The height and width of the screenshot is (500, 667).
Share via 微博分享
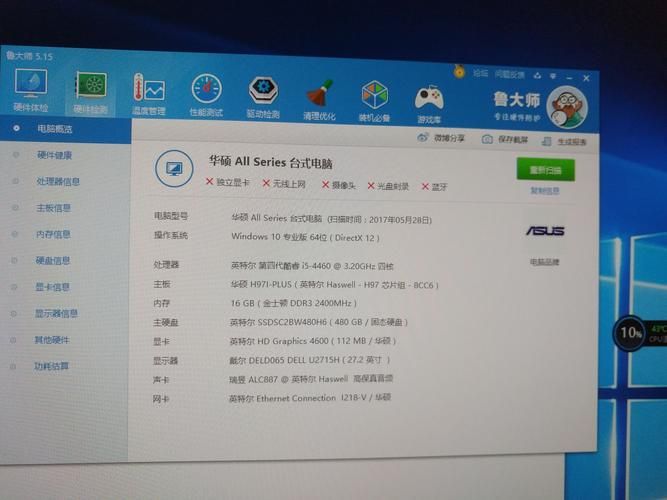pos(442,138)
